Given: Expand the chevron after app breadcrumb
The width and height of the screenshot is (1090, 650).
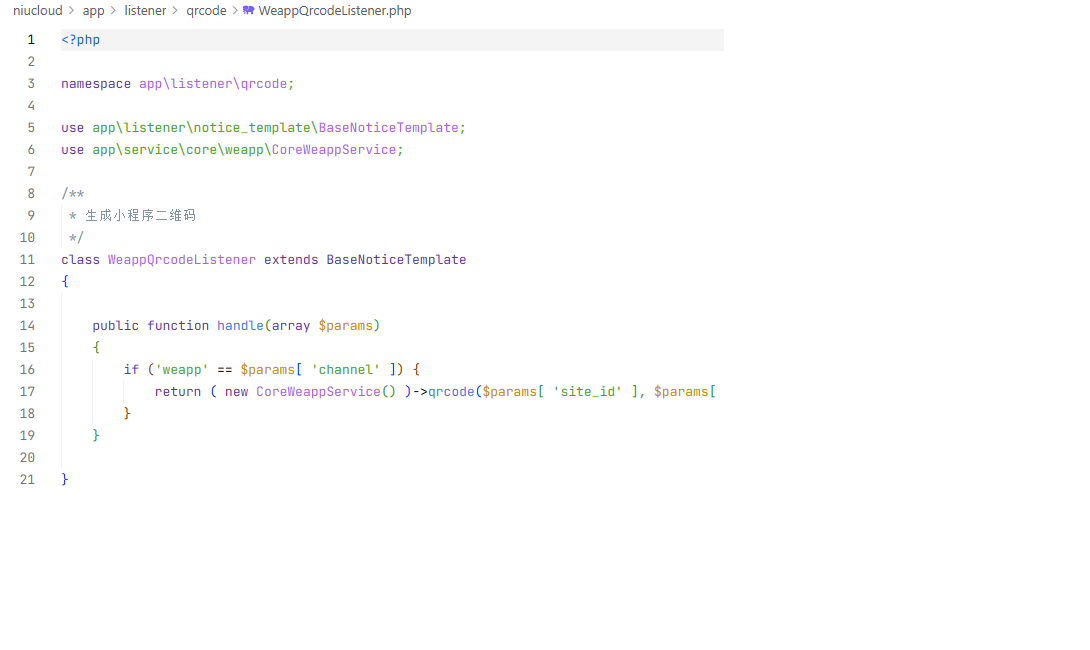Looking at the screenshot, I should (113, 10).
